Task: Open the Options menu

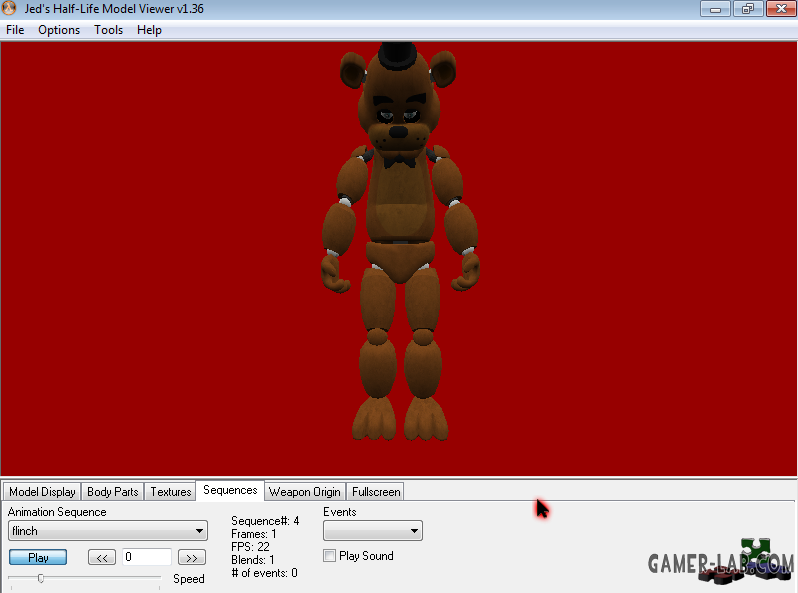Action: 59,30
